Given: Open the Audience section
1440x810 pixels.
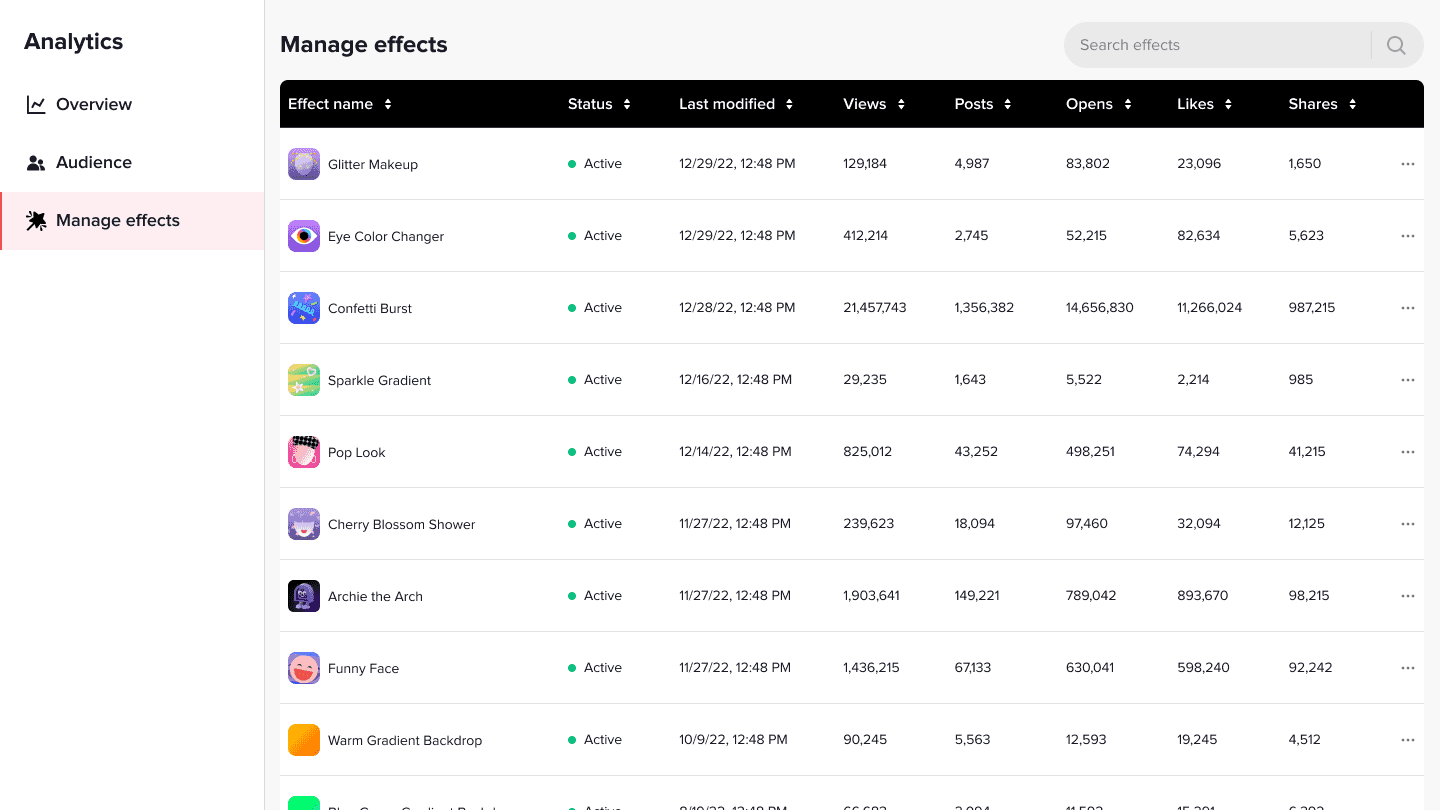Looking at the screenshot, I should tap(93, 162).
